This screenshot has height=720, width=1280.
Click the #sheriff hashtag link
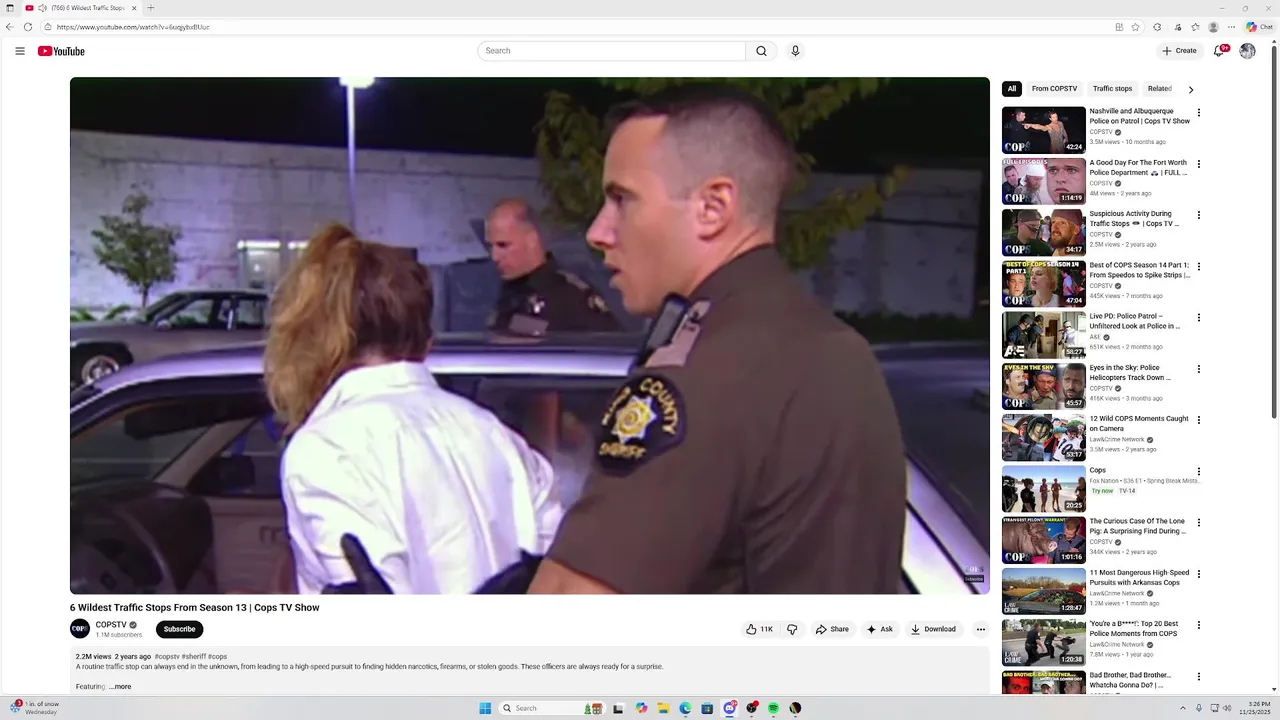point(194,657)
